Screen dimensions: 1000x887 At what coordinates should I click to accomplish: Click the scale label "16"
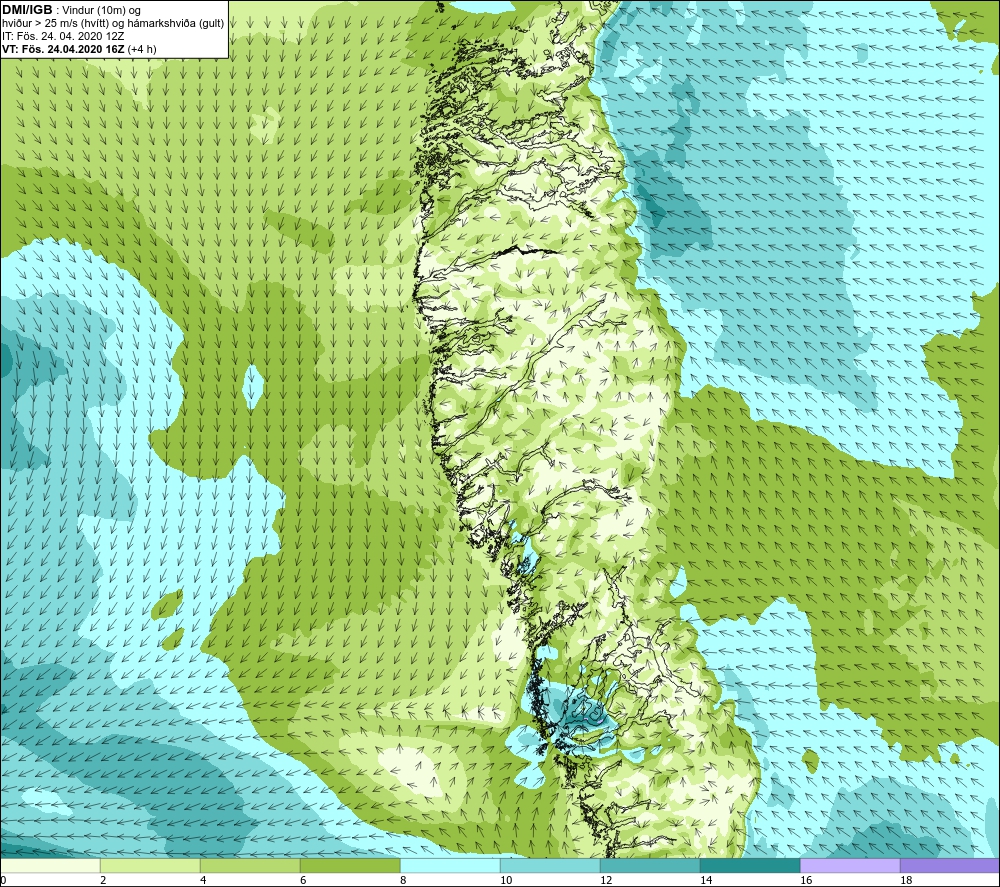coord(806,880)
